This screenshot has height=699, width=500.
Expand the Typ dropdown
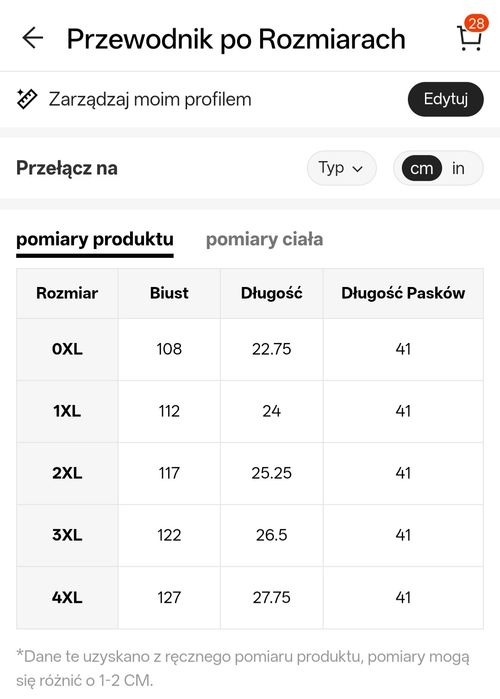point(341,168)
